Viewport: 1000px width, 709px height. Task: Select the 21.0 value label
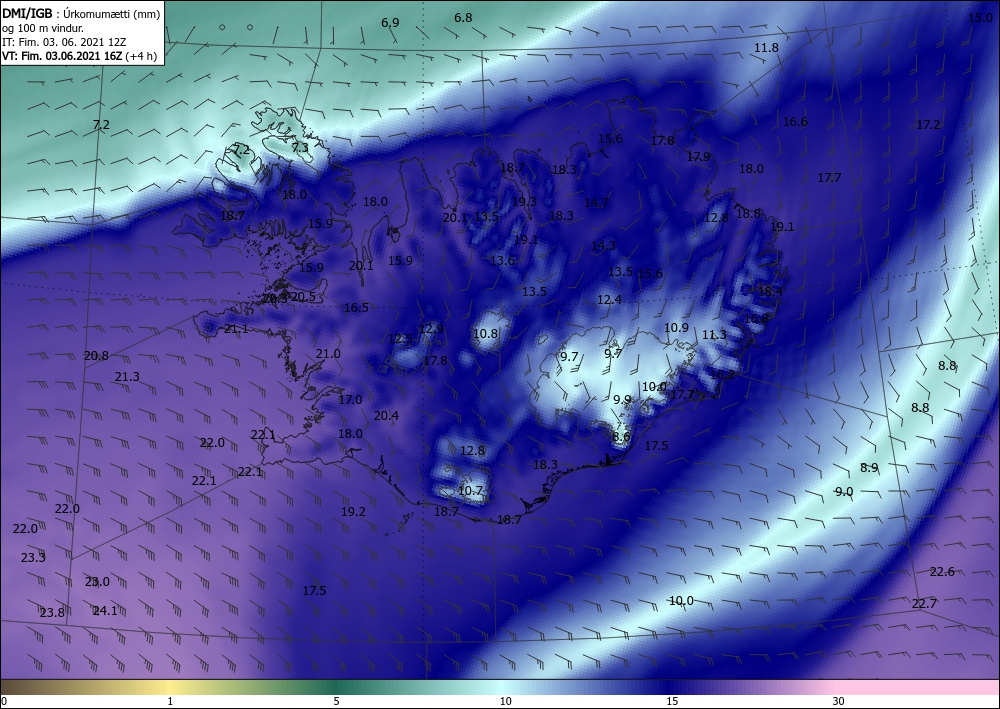click(x=328, y=354)
